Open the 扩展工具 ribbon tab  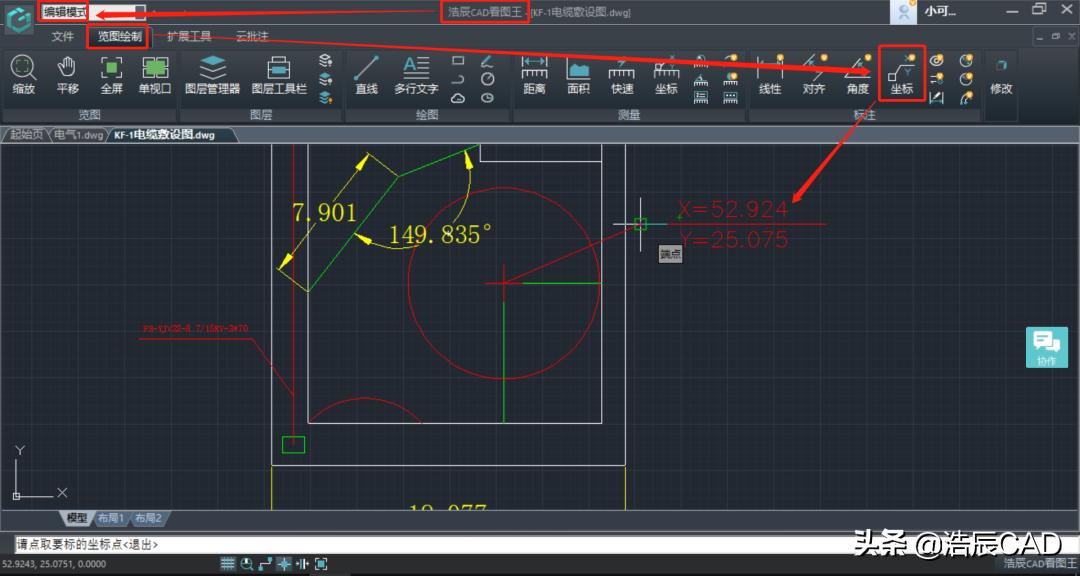(189, 37)
